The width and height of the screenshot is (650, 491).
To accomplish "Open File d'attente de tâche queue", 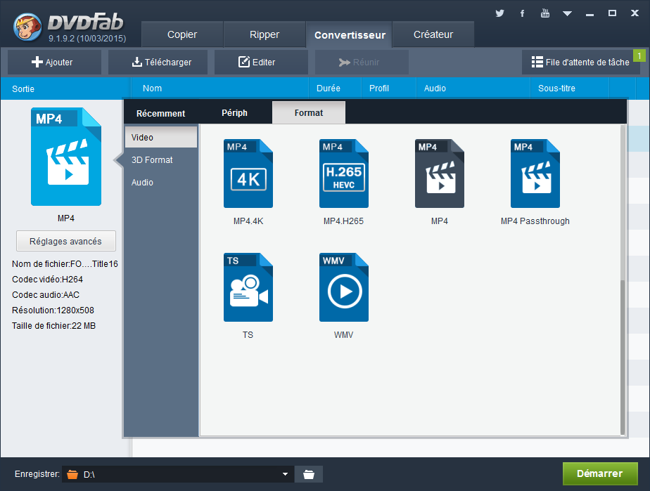I will coord(580,62).
